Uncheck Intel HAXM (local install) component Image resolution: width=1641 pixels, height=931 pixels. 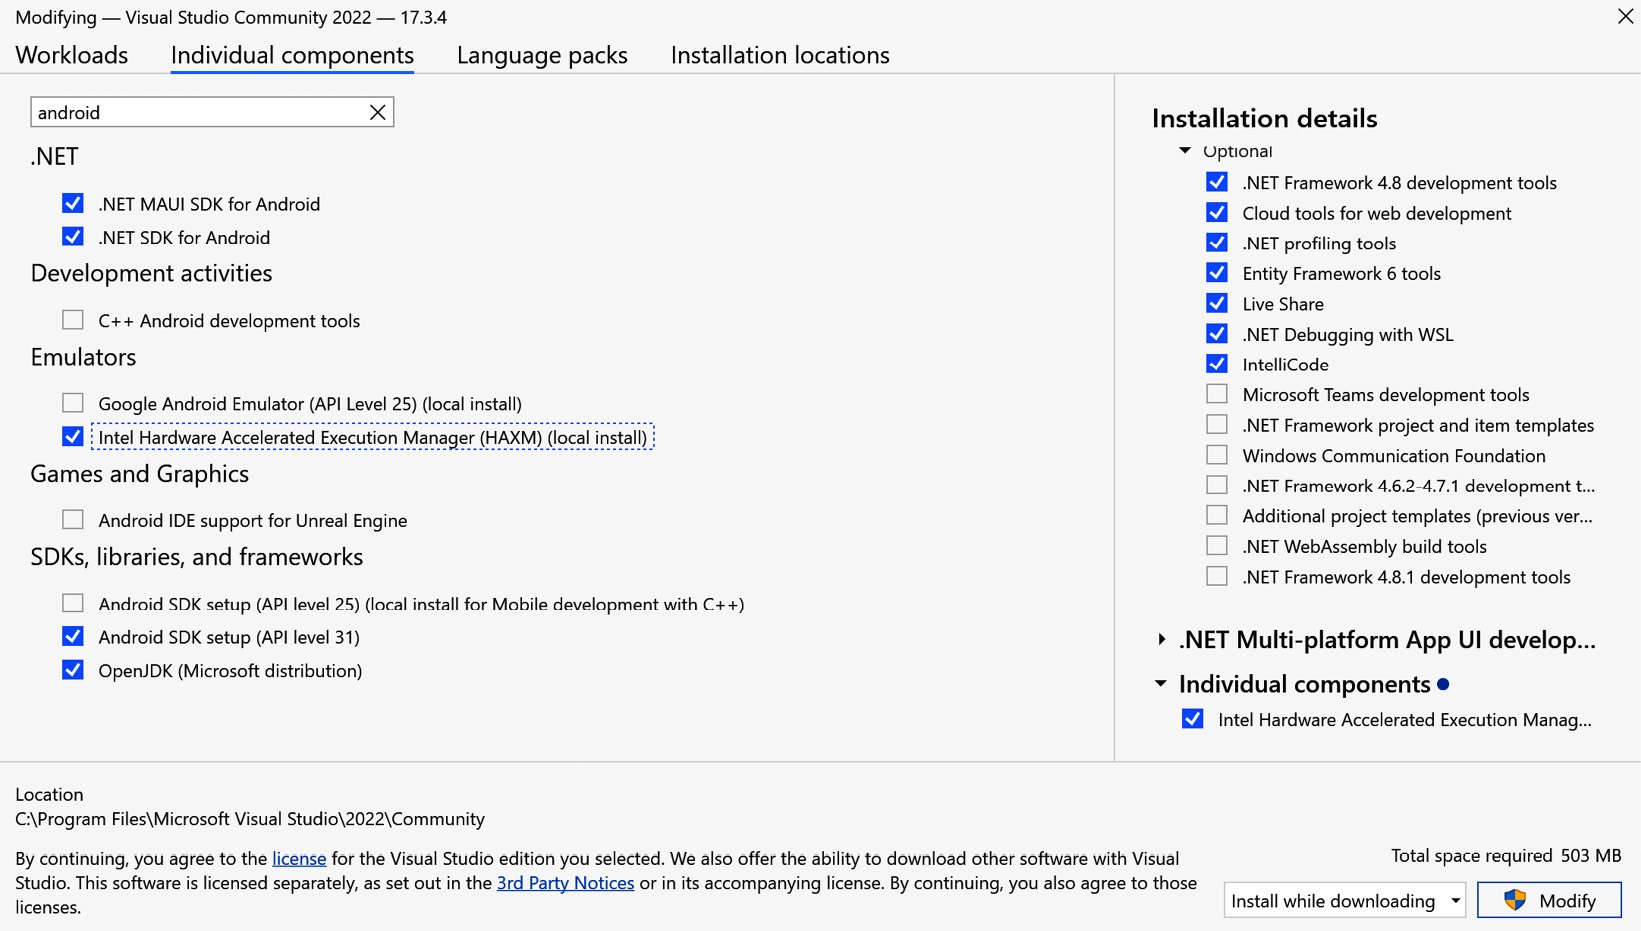73,437
